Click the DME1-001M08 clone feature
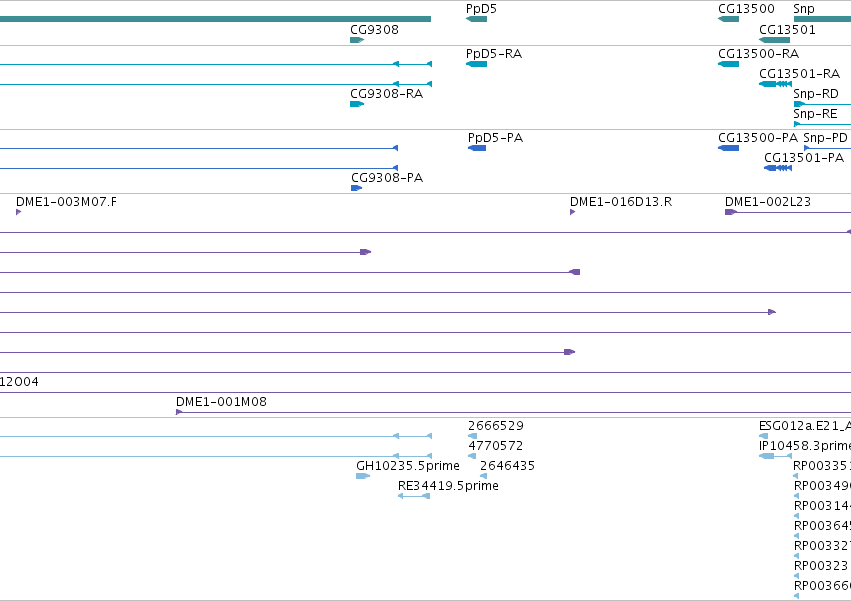The height and width of the screenshot is (601, 851). pos(513,412)
